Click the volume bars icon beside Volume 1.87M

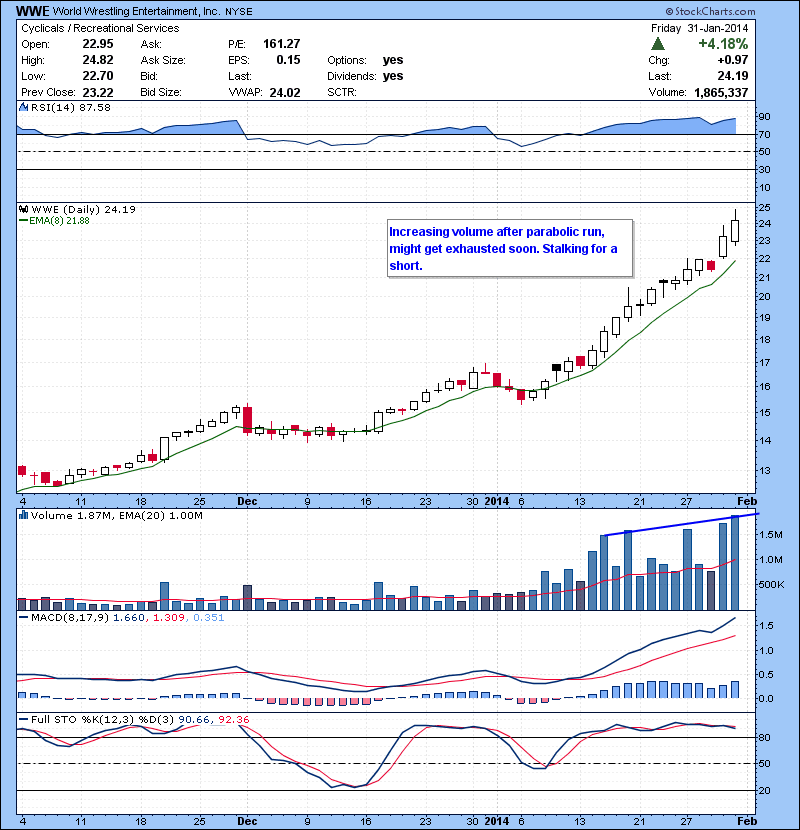(x=23, y=515)
